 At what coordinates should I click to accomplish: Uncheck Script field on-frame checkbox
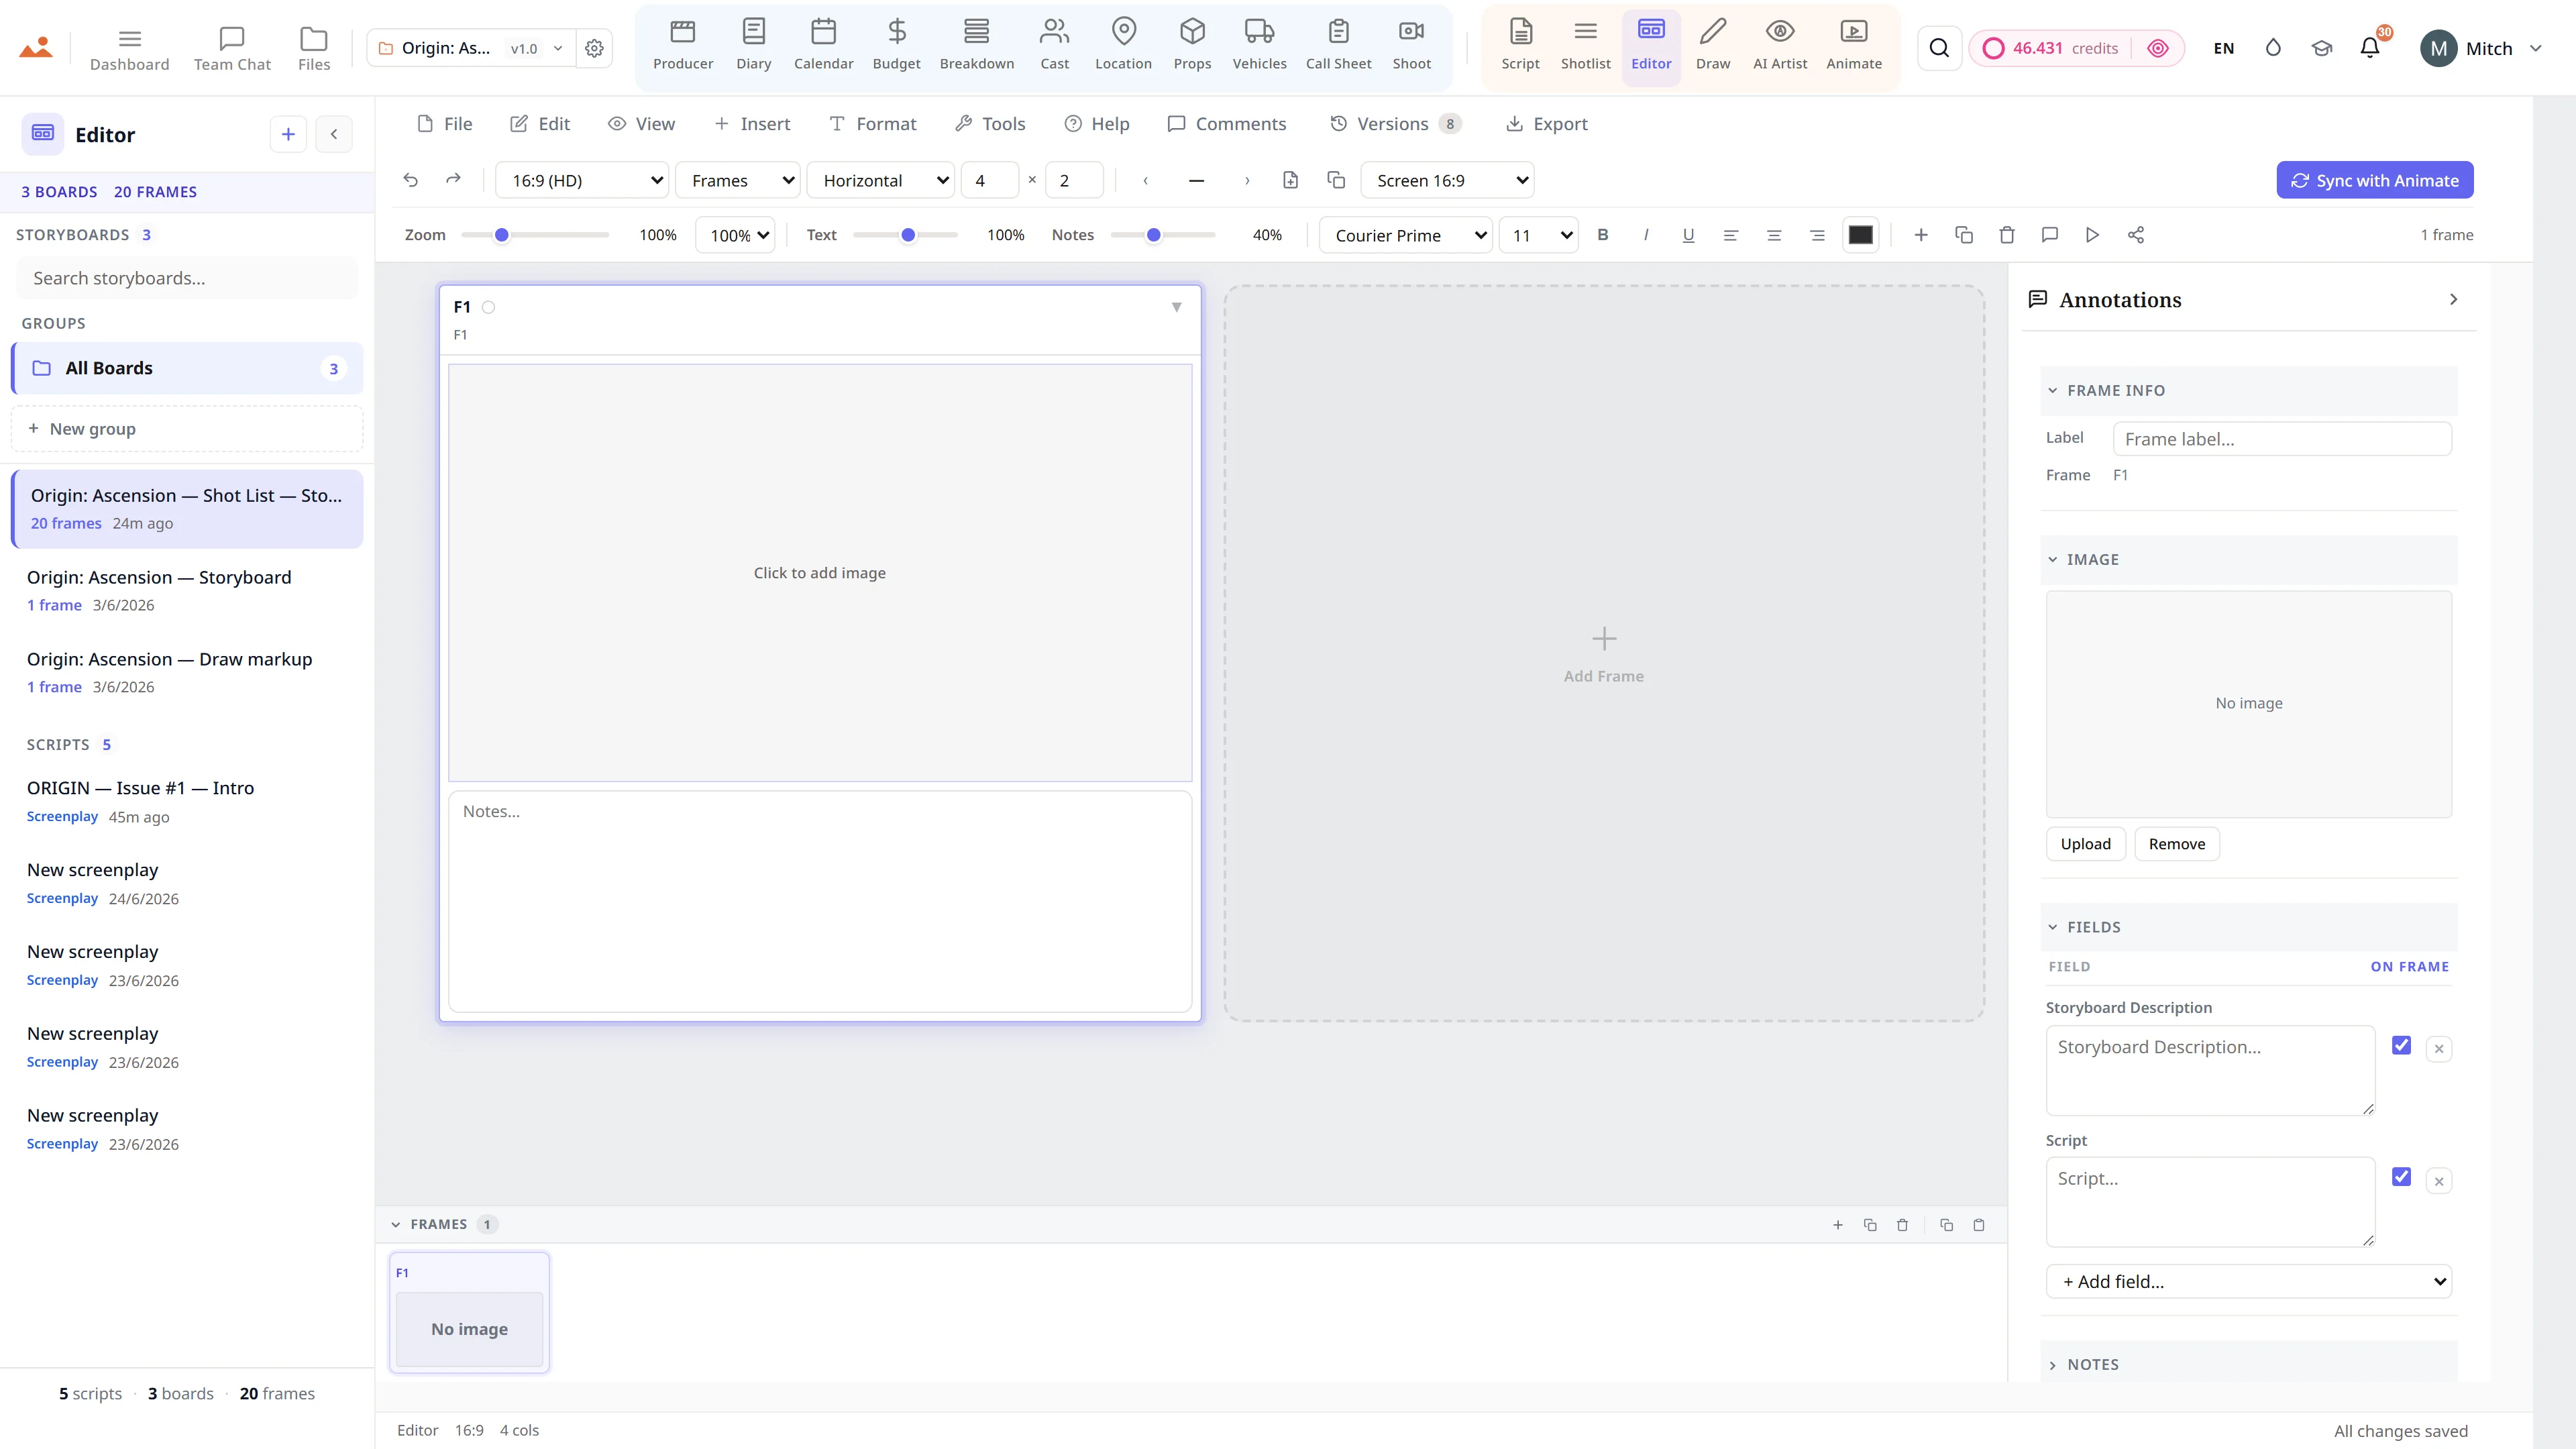coord(2401,1176)
